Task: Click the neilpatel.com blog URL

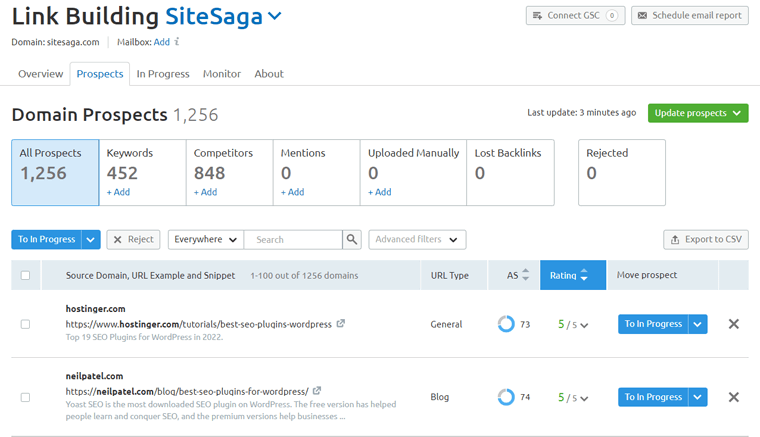Action: click(187, 391)
